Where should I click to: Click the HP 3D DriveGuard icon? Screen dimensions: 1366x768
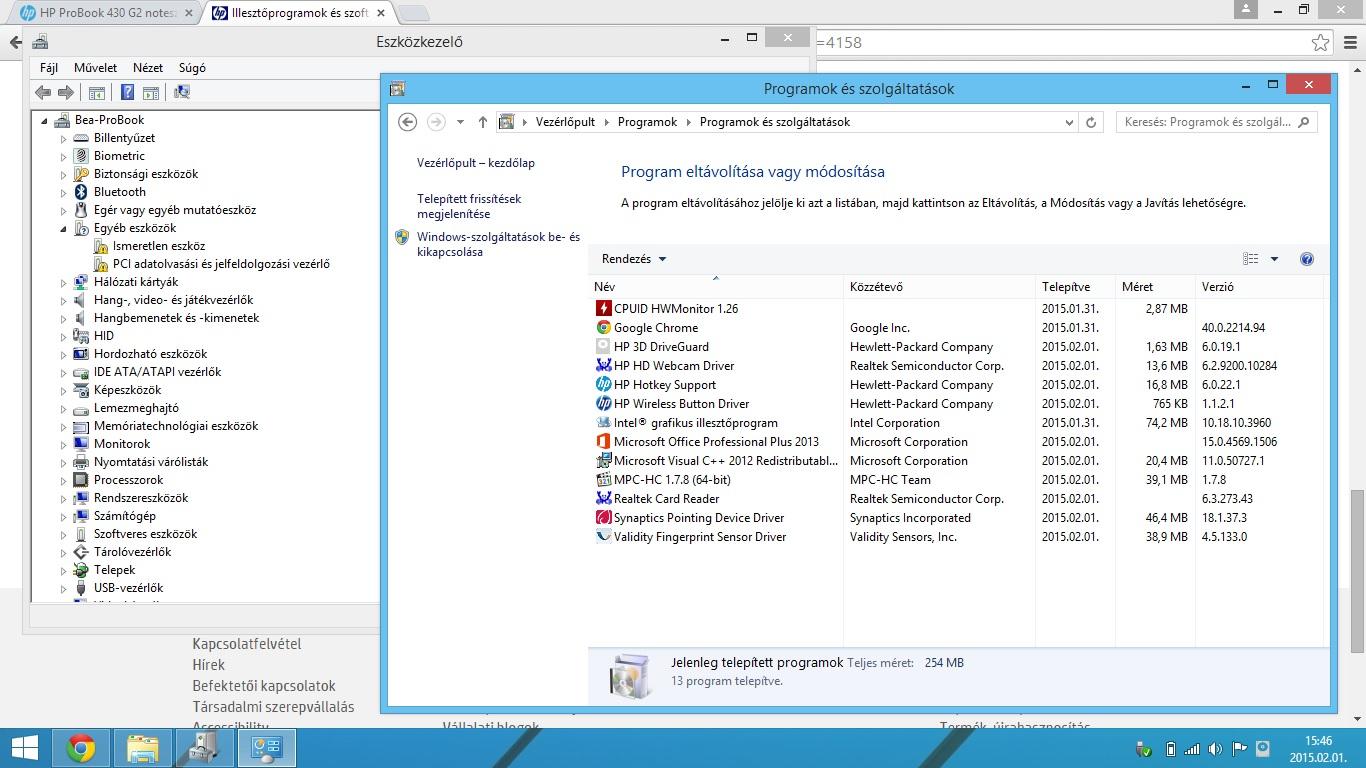coord(603,347)
